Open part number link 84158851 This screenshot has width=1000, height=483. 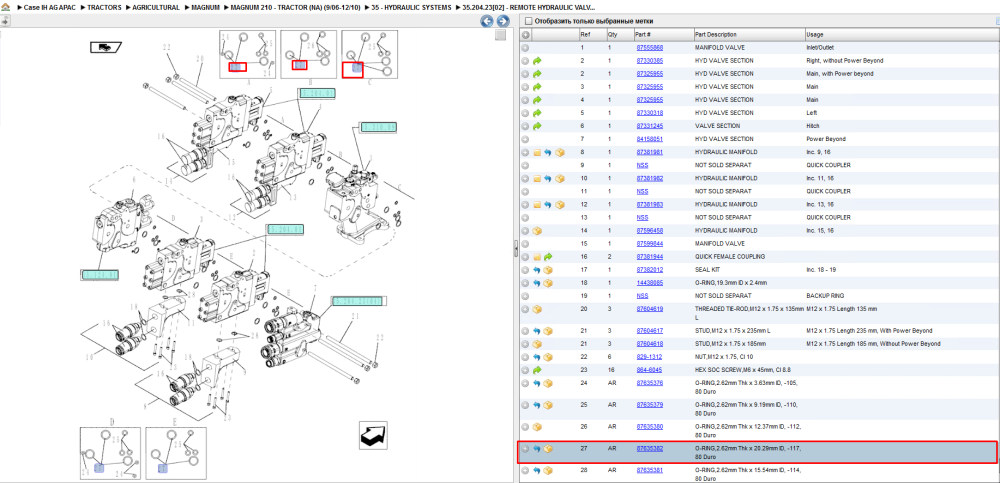(x=649, y=139)
